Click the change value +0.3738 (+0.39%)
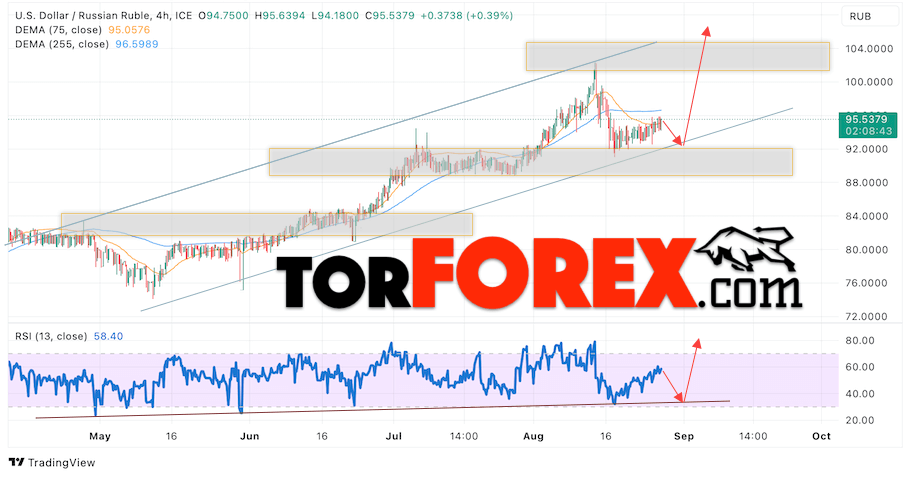The height and width of the screenshot is (477, 911). pyautogui.click(x=467, y=16)
